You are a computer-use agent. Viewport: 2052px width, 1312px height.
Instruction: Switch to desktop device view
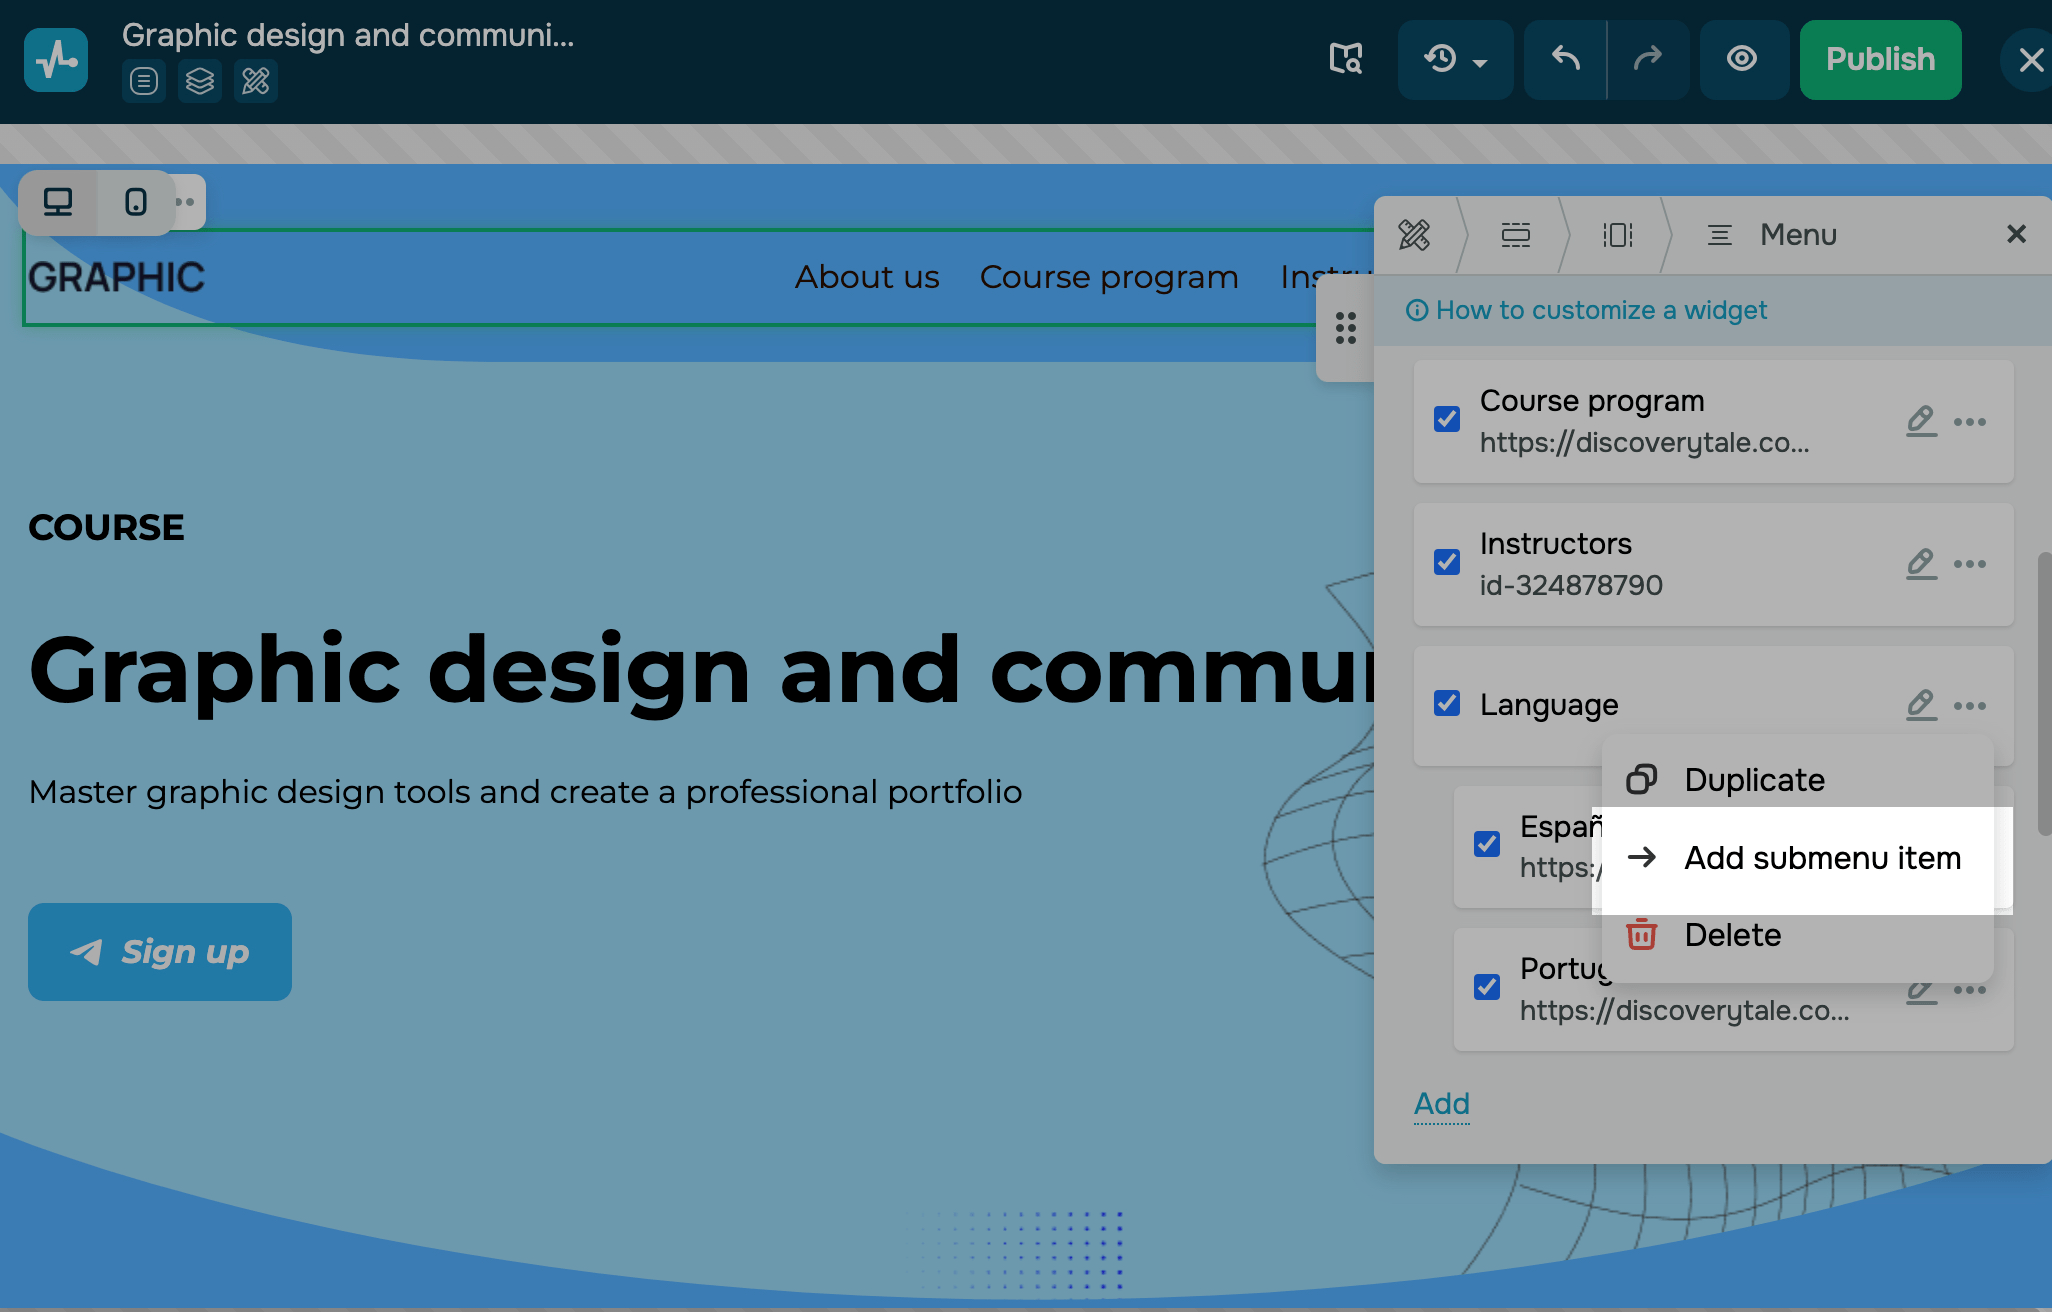58,202
